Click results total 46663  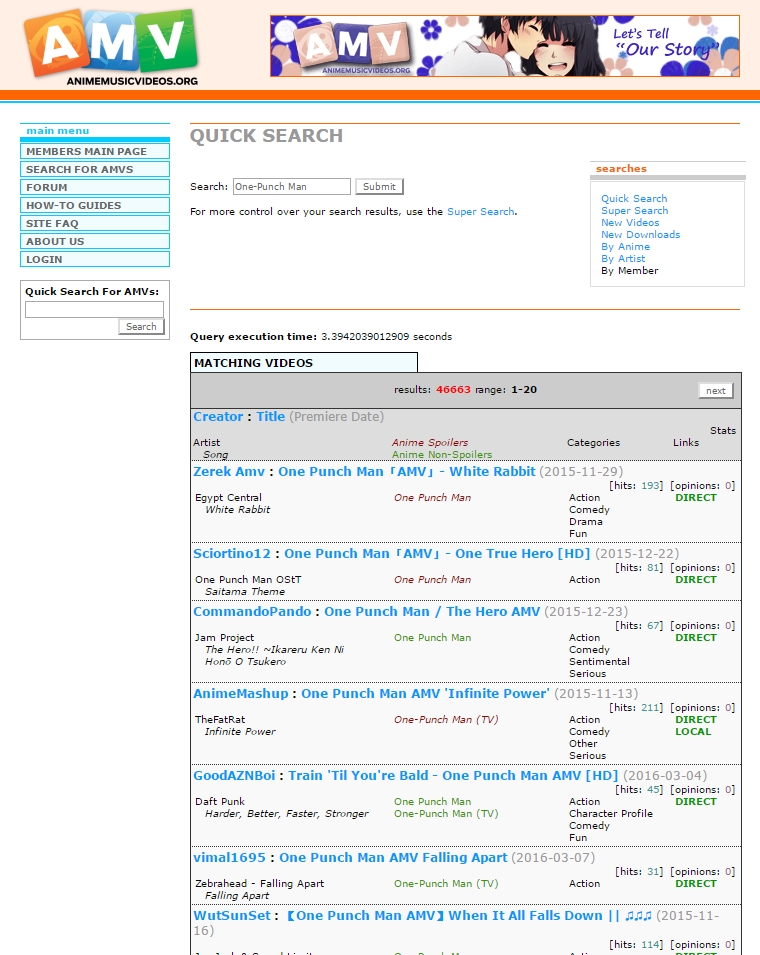point(453,390)
